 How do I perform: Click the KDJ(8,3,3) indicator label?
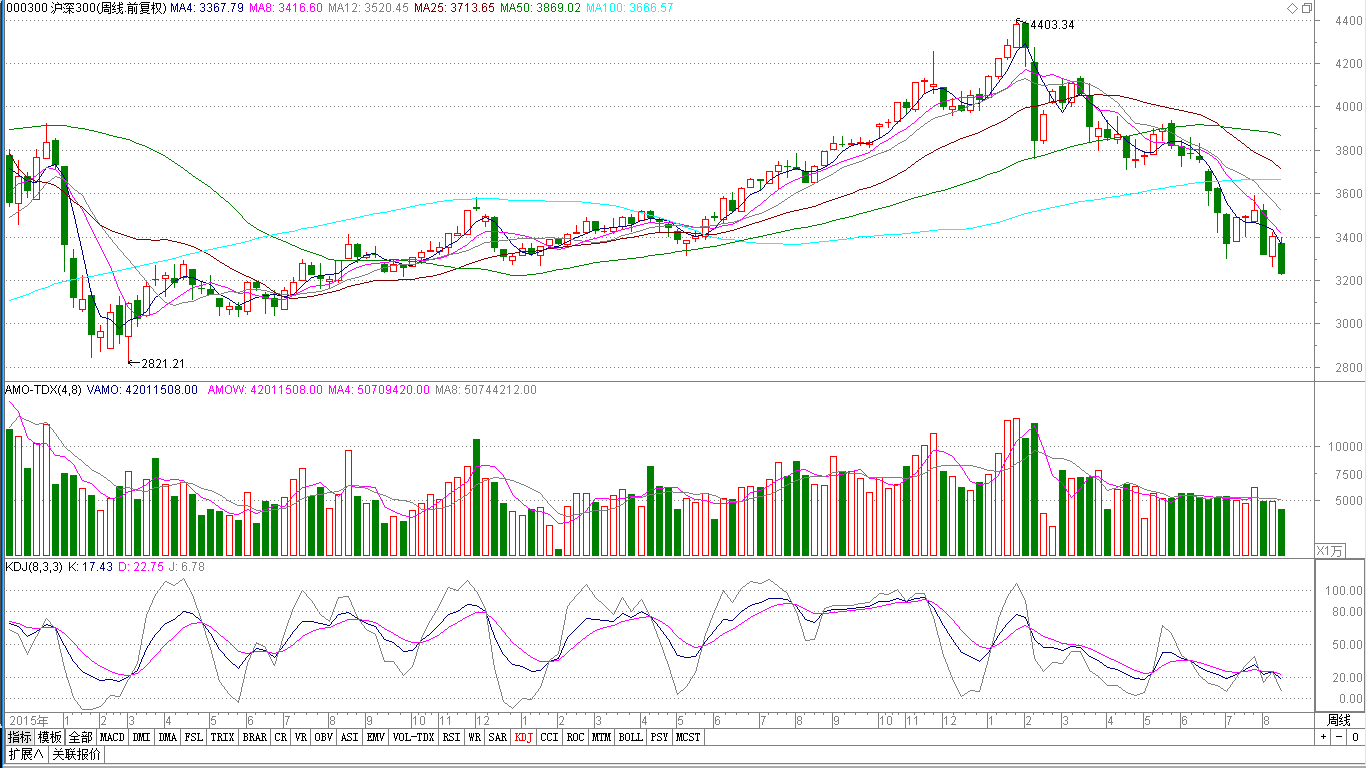[x=34, y=567]
